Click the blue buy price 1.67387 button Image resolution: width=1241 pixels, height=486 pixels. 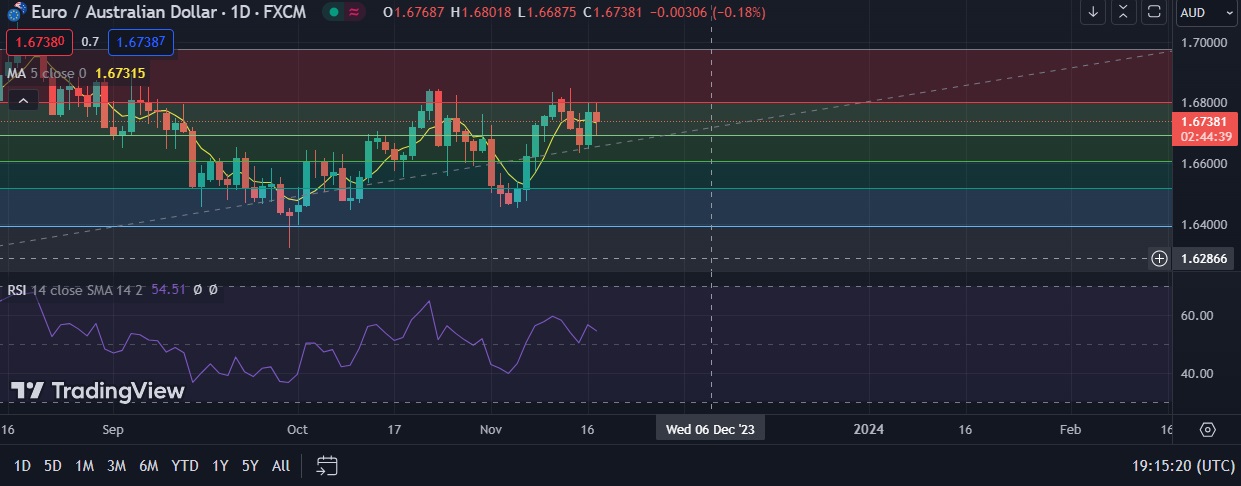[140, 42]
